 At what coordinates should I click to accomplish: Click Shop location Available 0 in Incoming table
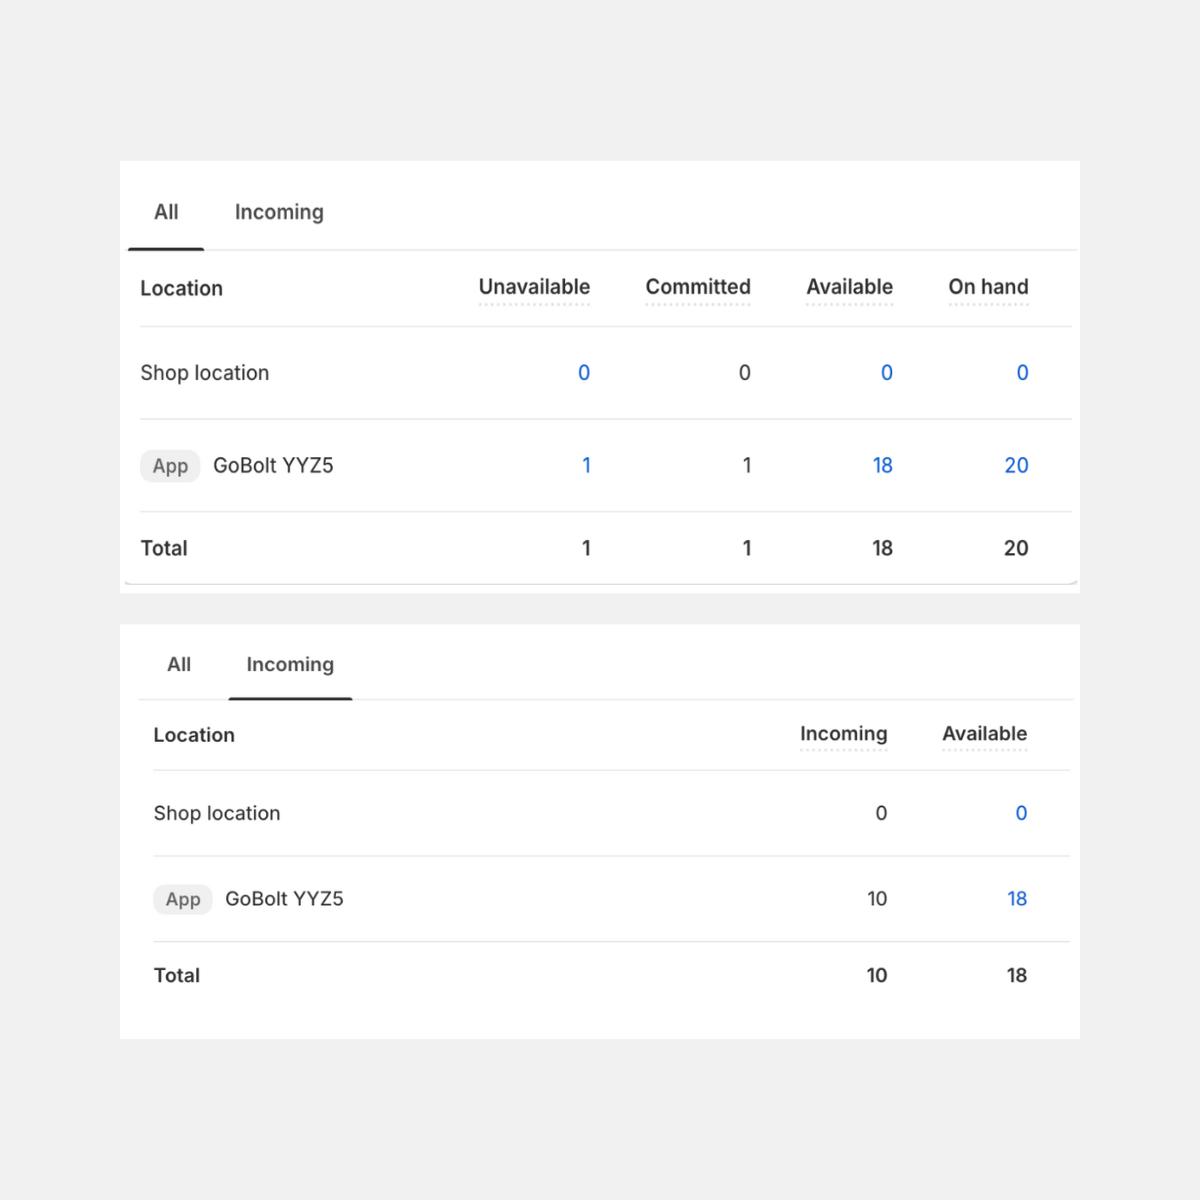(x=1021, y=814)
